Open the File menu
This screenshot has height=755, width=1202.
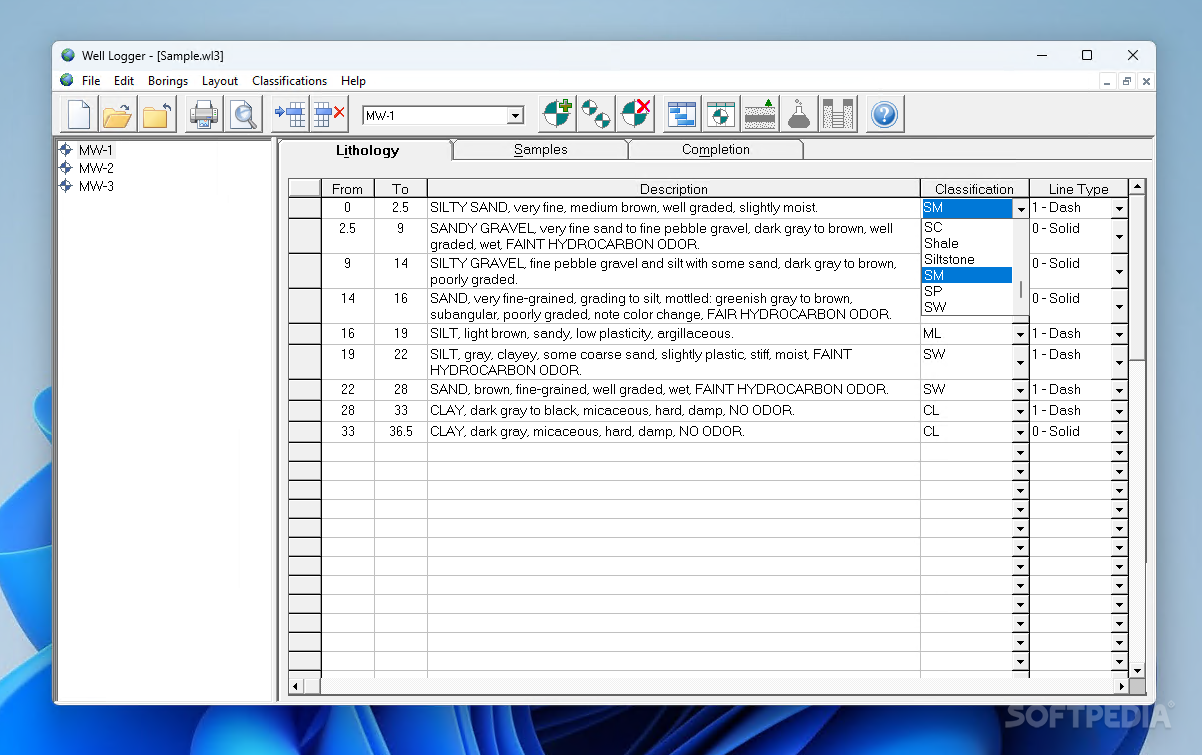[91, 81]
